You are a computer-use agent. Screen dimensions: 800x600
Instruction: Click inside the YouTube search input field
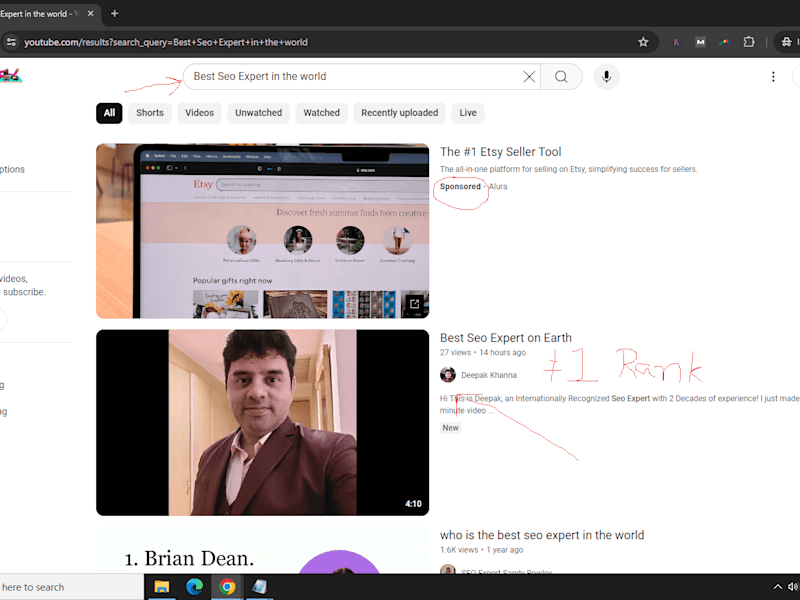(352, 77)
